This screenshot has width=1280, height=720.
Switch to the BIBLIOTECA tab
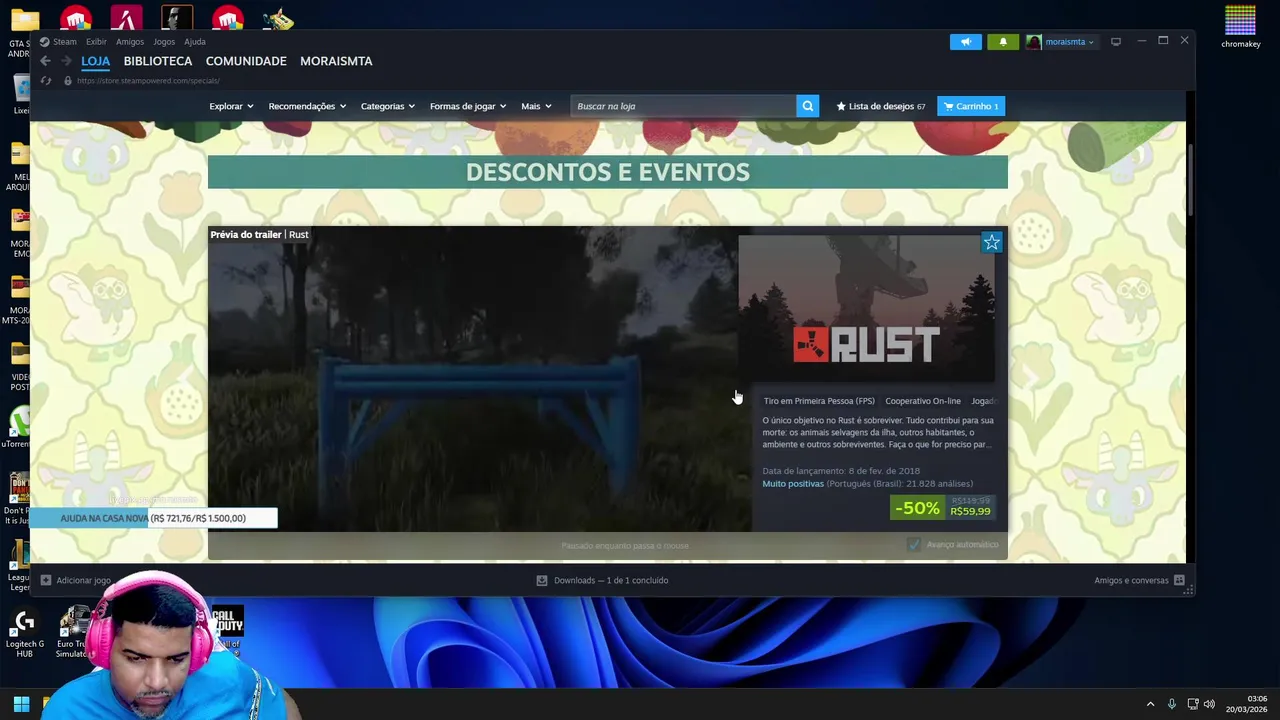pos(158,61)
